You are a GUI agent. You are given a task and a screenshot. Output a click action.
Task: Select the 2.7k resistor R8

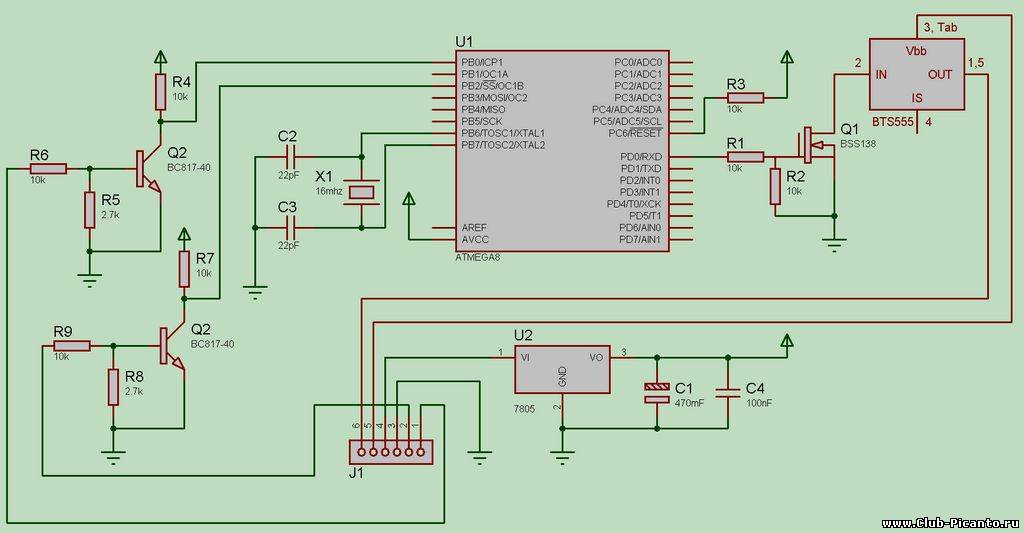[113, 387]
